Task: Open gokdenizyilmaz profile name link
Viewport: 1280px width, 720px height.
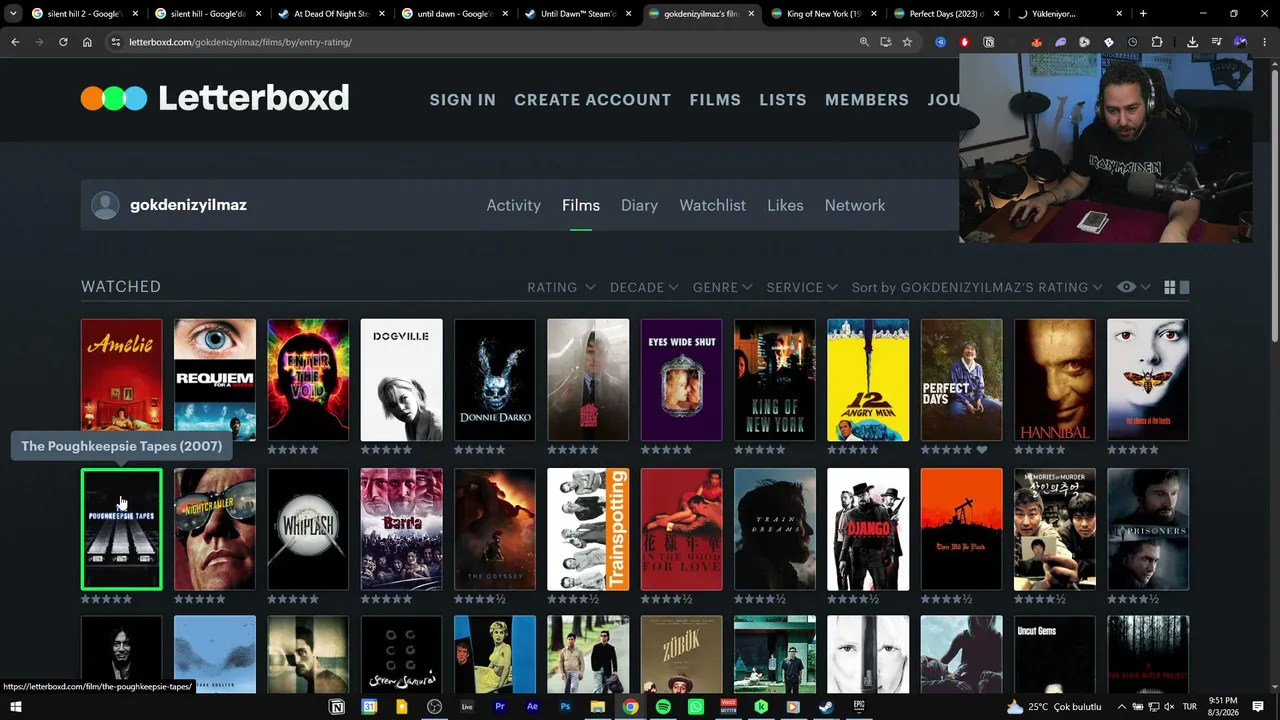Action: point(188,205)
